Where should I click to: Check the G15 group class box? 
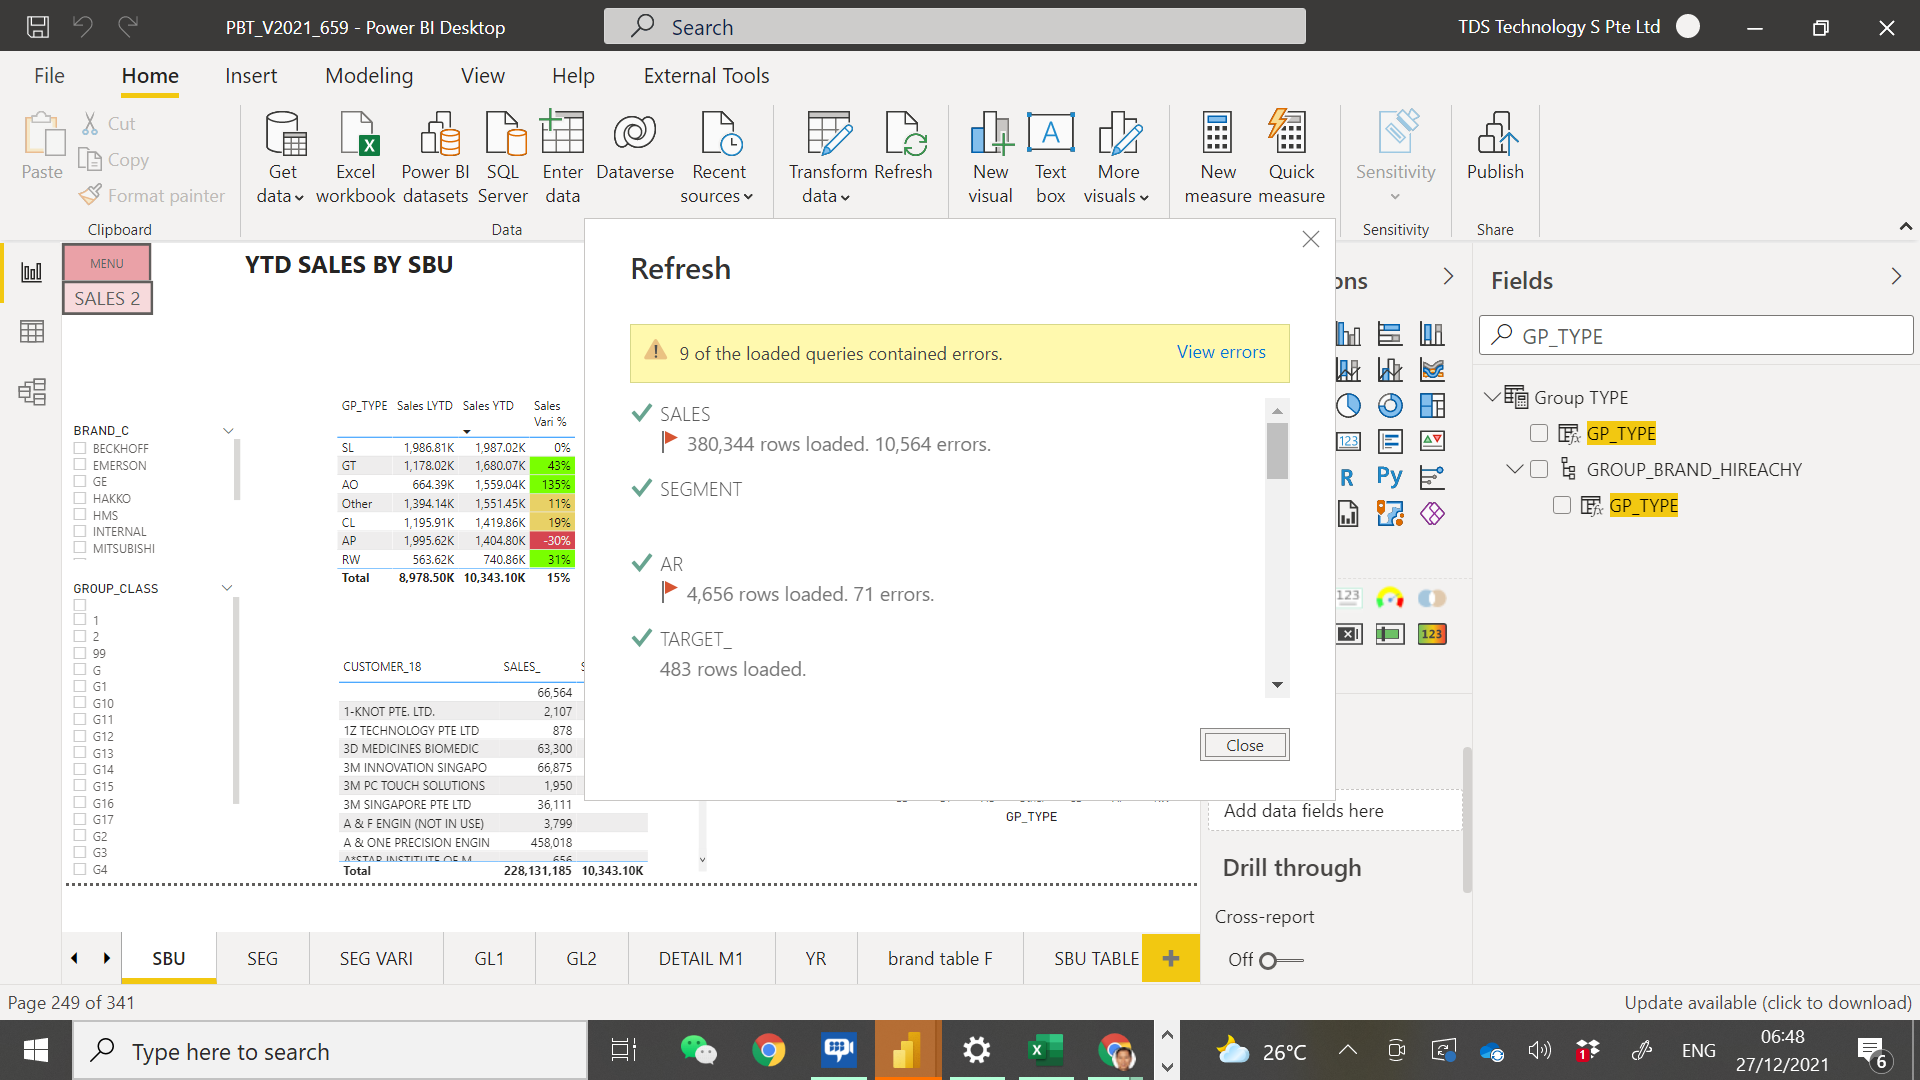80,786
